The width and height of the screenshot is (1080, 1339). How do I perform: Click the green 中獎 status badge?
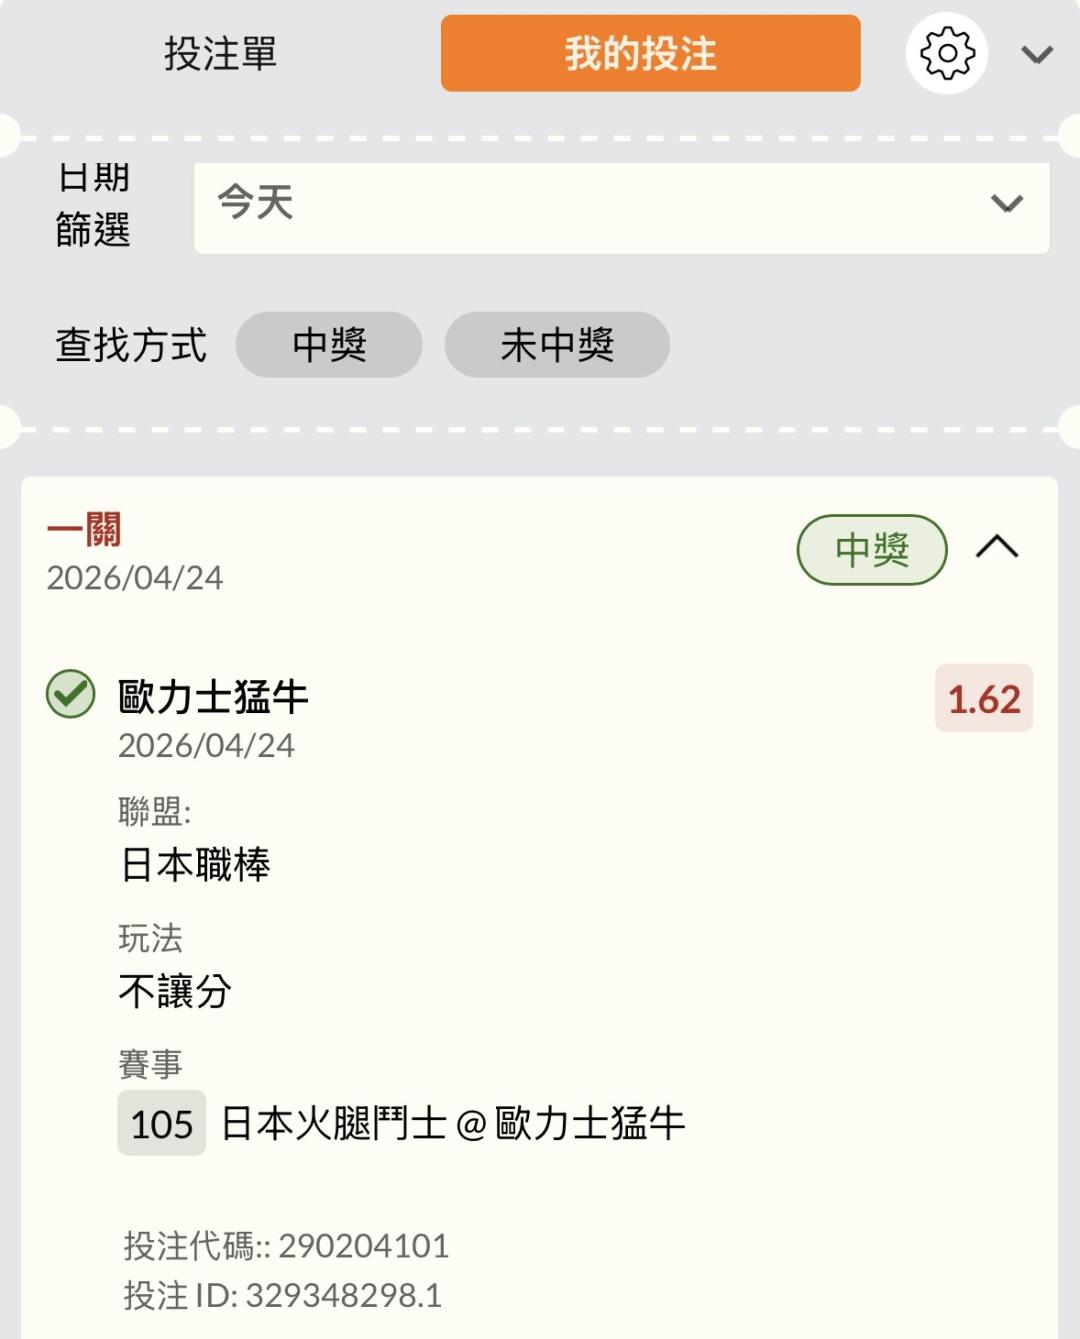(x=871, y=549)
